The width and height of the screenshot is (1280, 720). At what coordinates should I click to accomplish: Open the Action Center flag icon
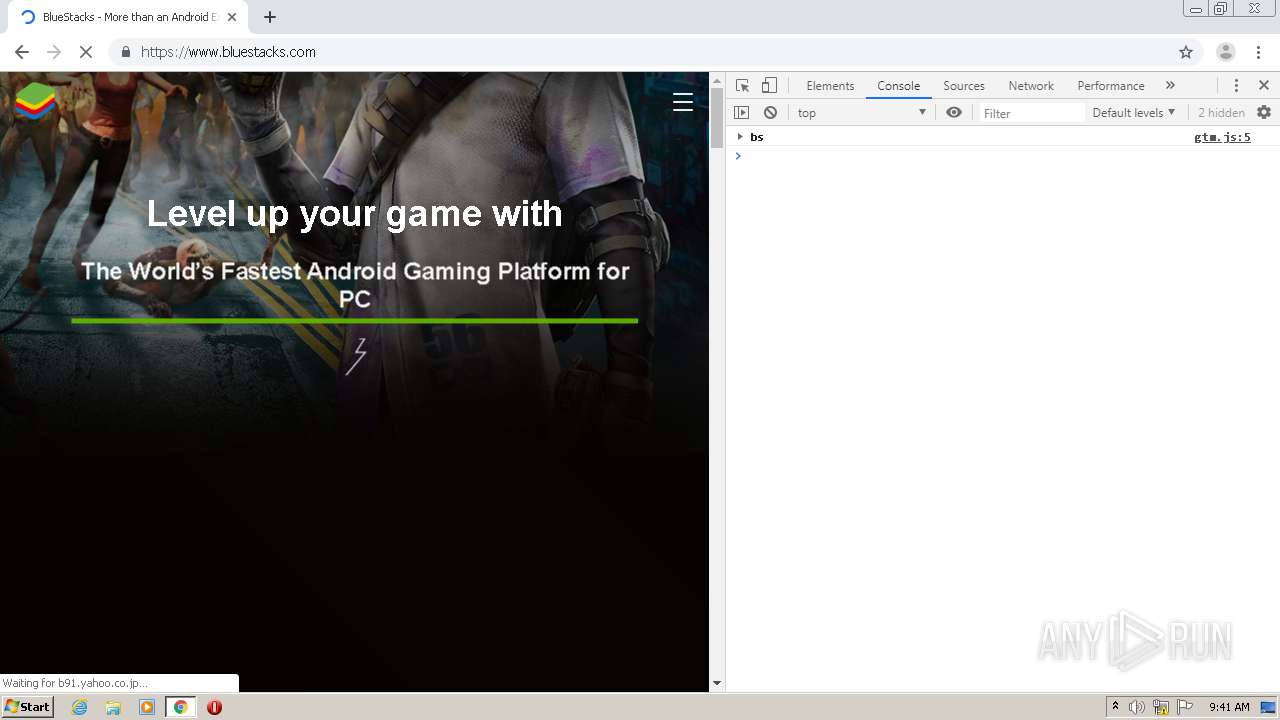tap(1185, 707)
